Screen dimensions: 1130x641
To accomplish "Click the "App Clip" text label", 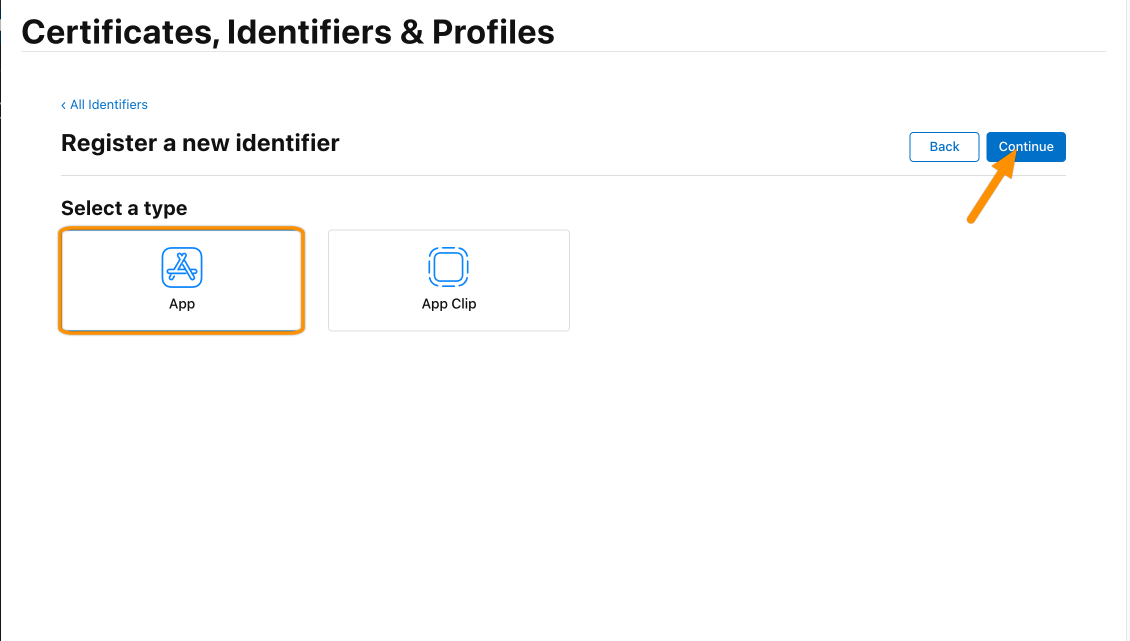I will coord(448,304).
